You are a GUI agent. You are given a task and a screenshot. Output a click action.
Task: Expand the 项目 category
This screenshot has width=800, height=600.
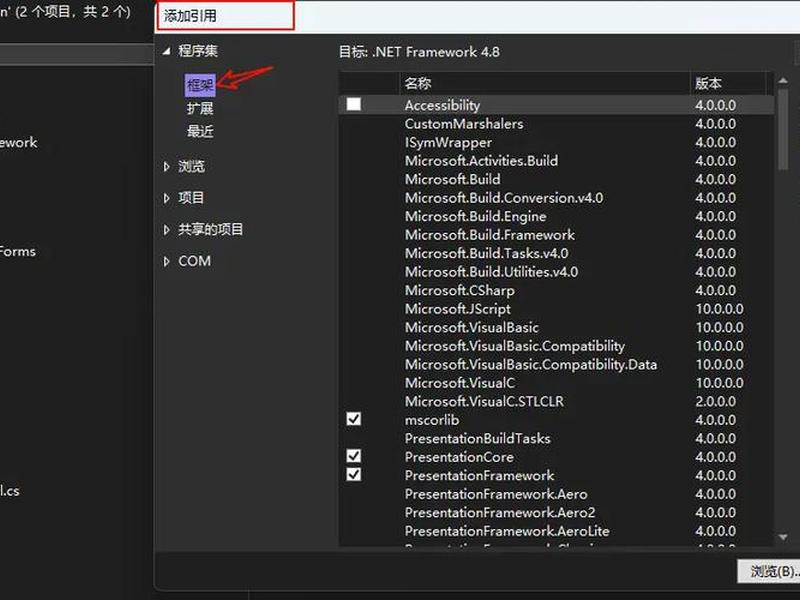[166, 198]
